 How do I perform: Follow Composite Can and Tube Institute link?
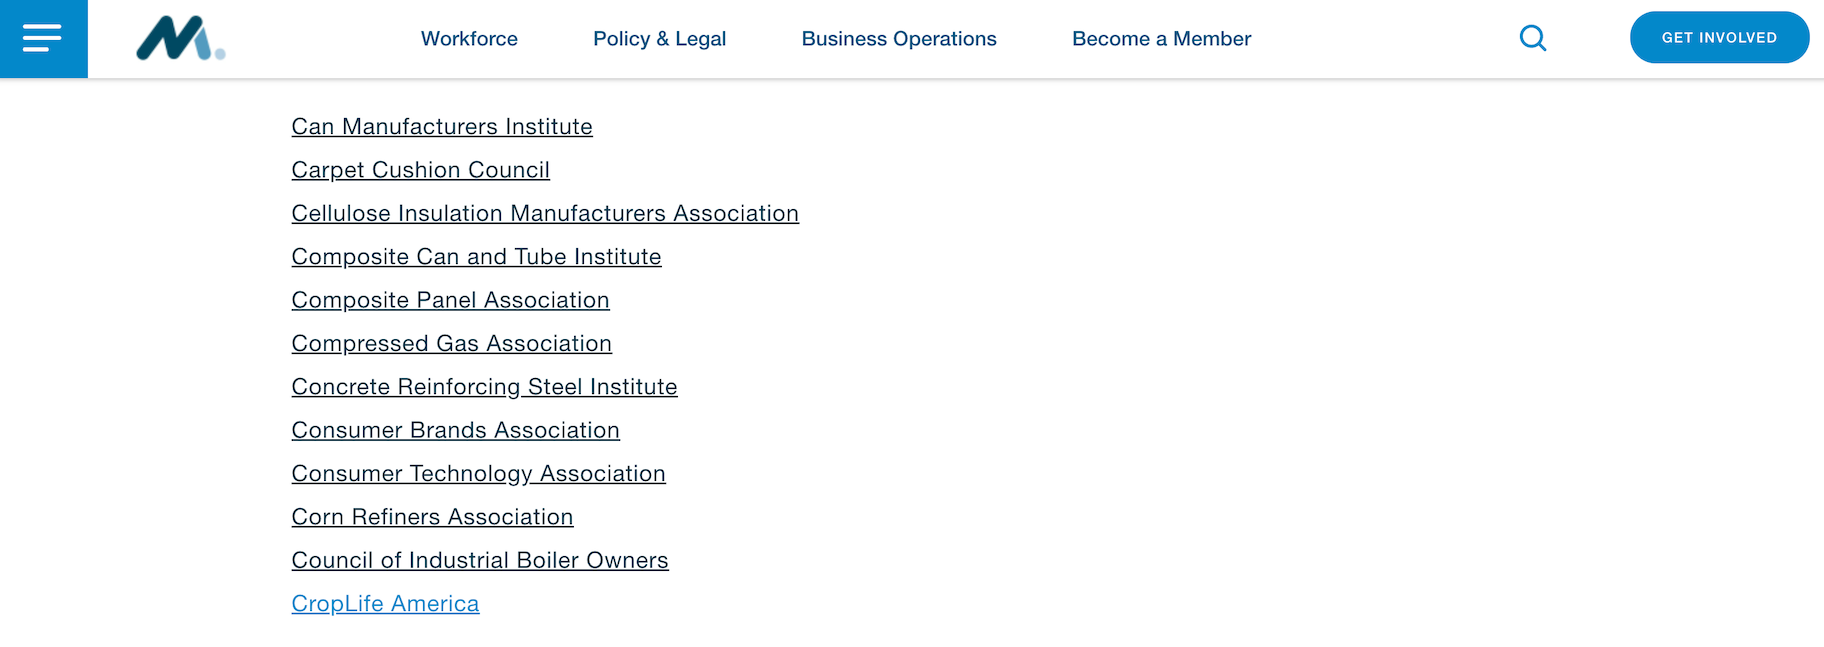[x=476, y=257]
